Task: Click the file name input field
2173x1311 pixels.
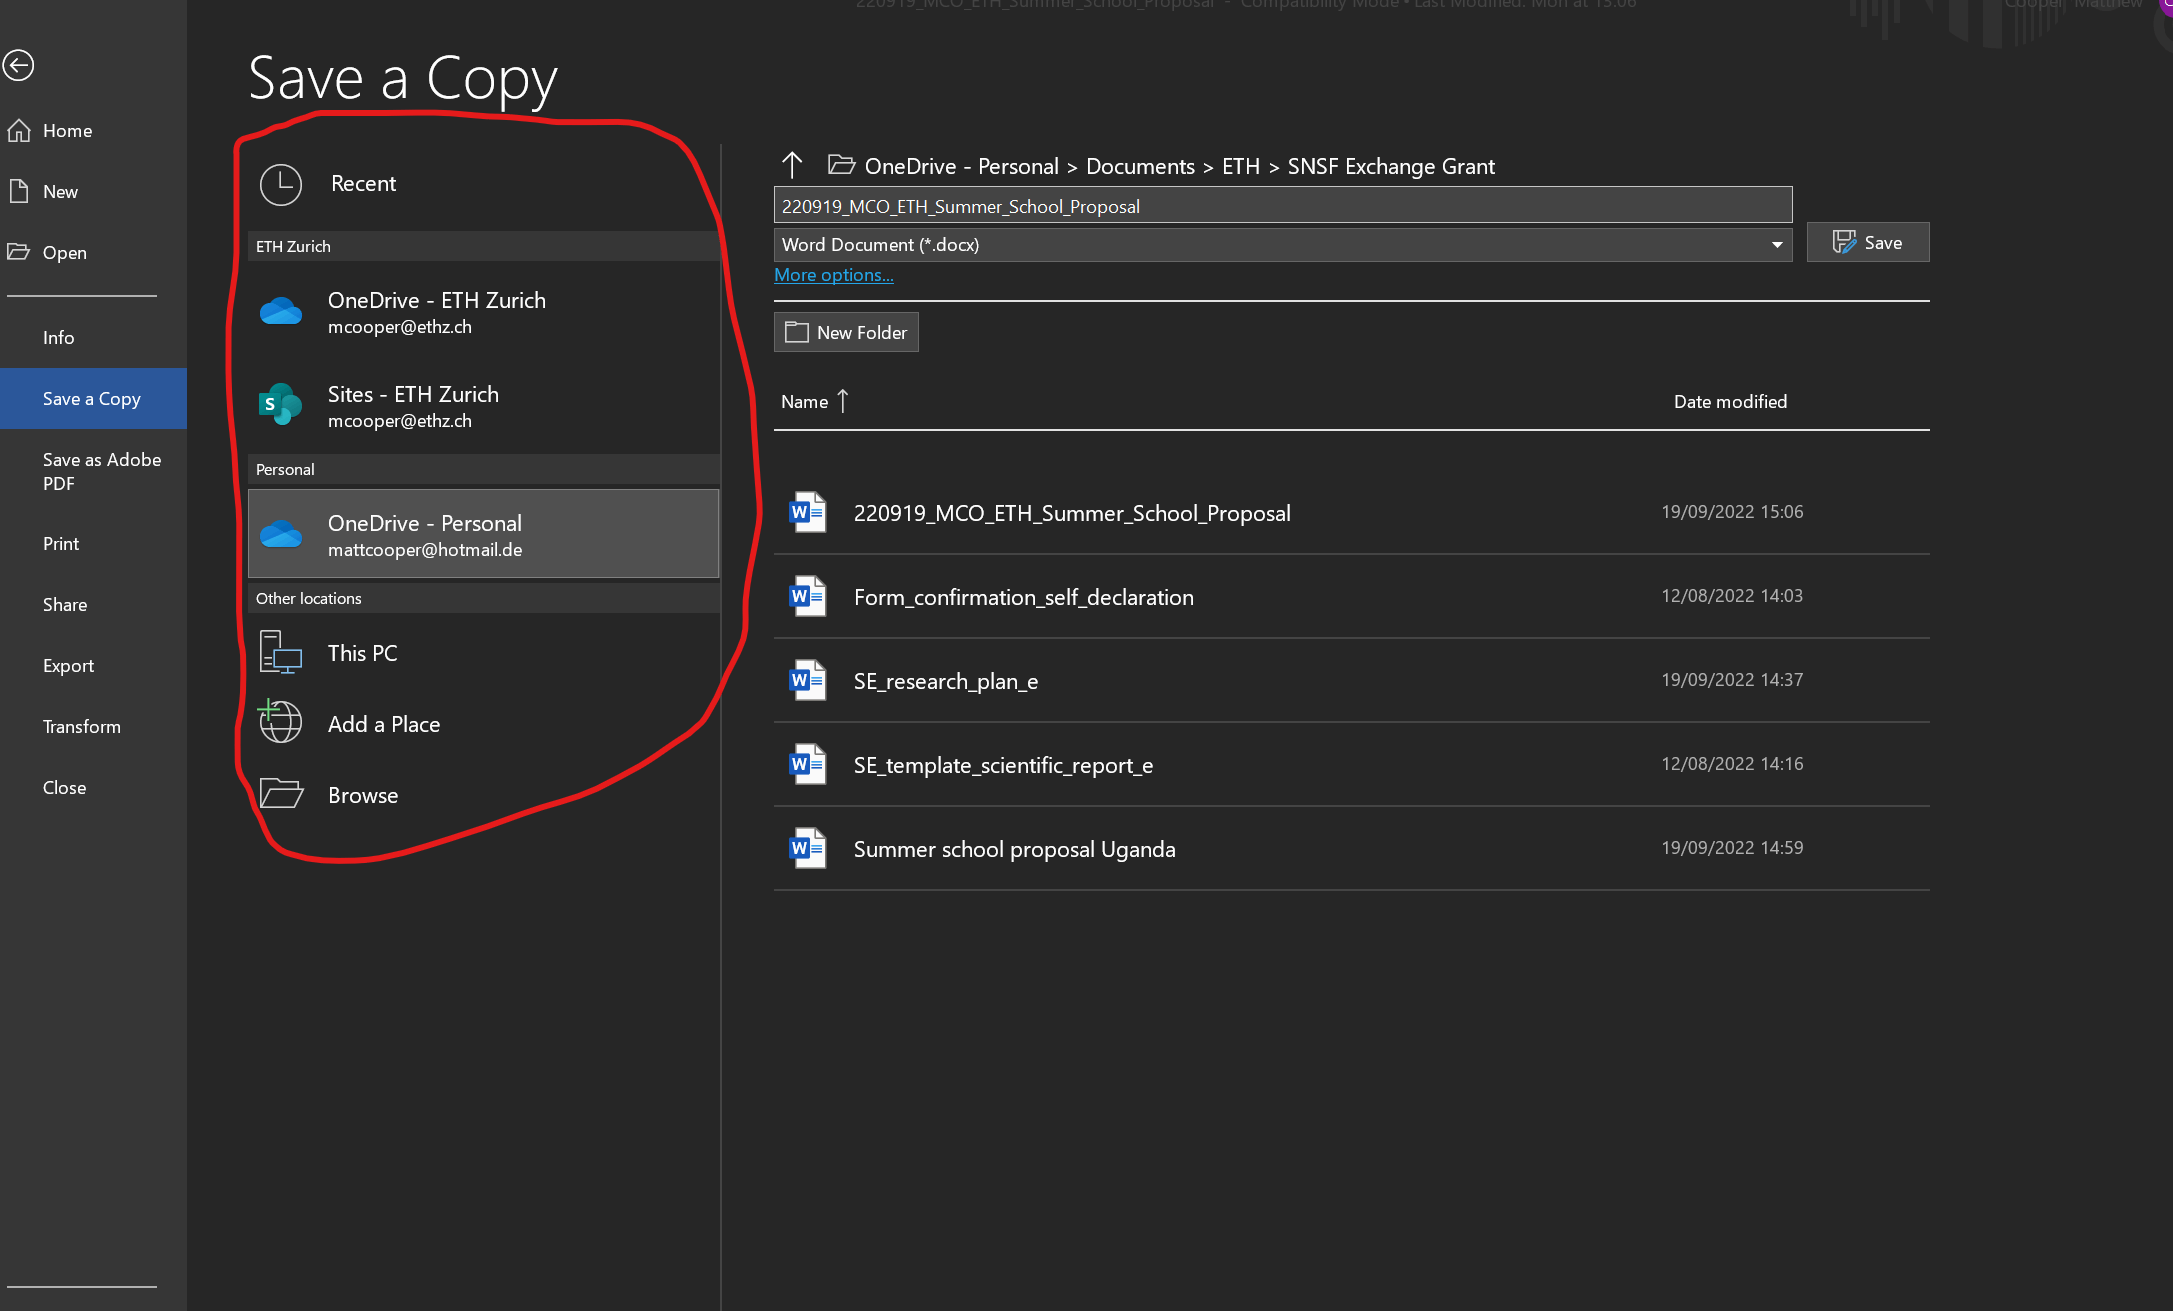Action: tap(1282, 206)
